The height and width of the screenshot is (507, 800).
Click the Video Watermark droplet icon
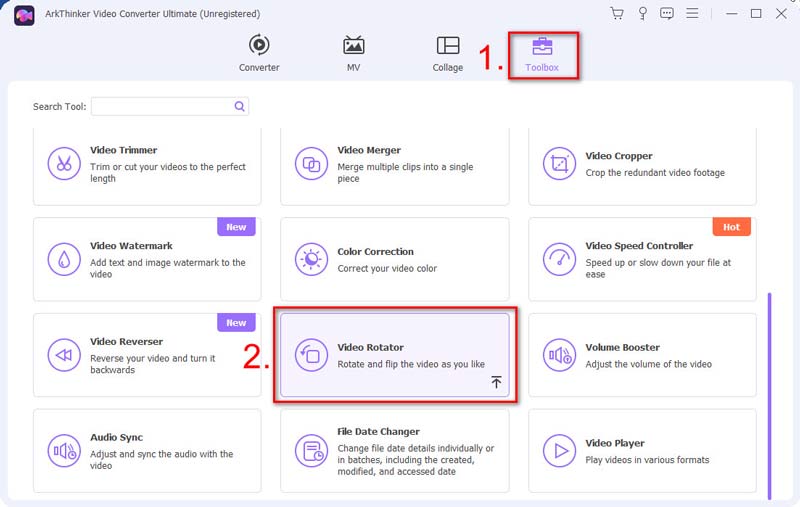pos(64,259)
